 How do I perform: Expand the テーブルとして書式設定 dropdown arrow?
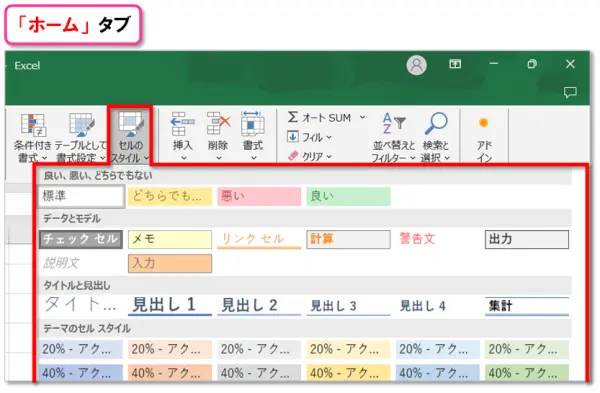(x=103, y=158)
